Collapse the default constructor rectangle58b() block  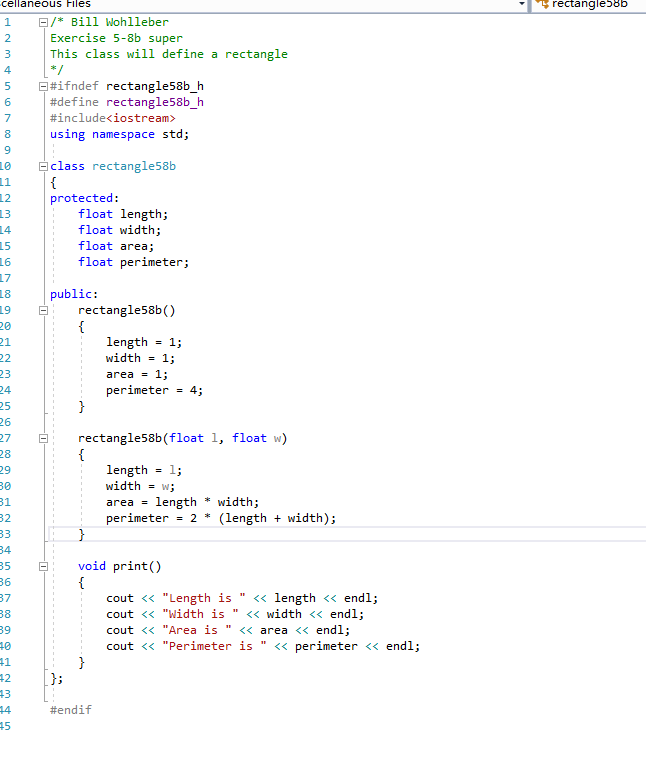point(43,310)
